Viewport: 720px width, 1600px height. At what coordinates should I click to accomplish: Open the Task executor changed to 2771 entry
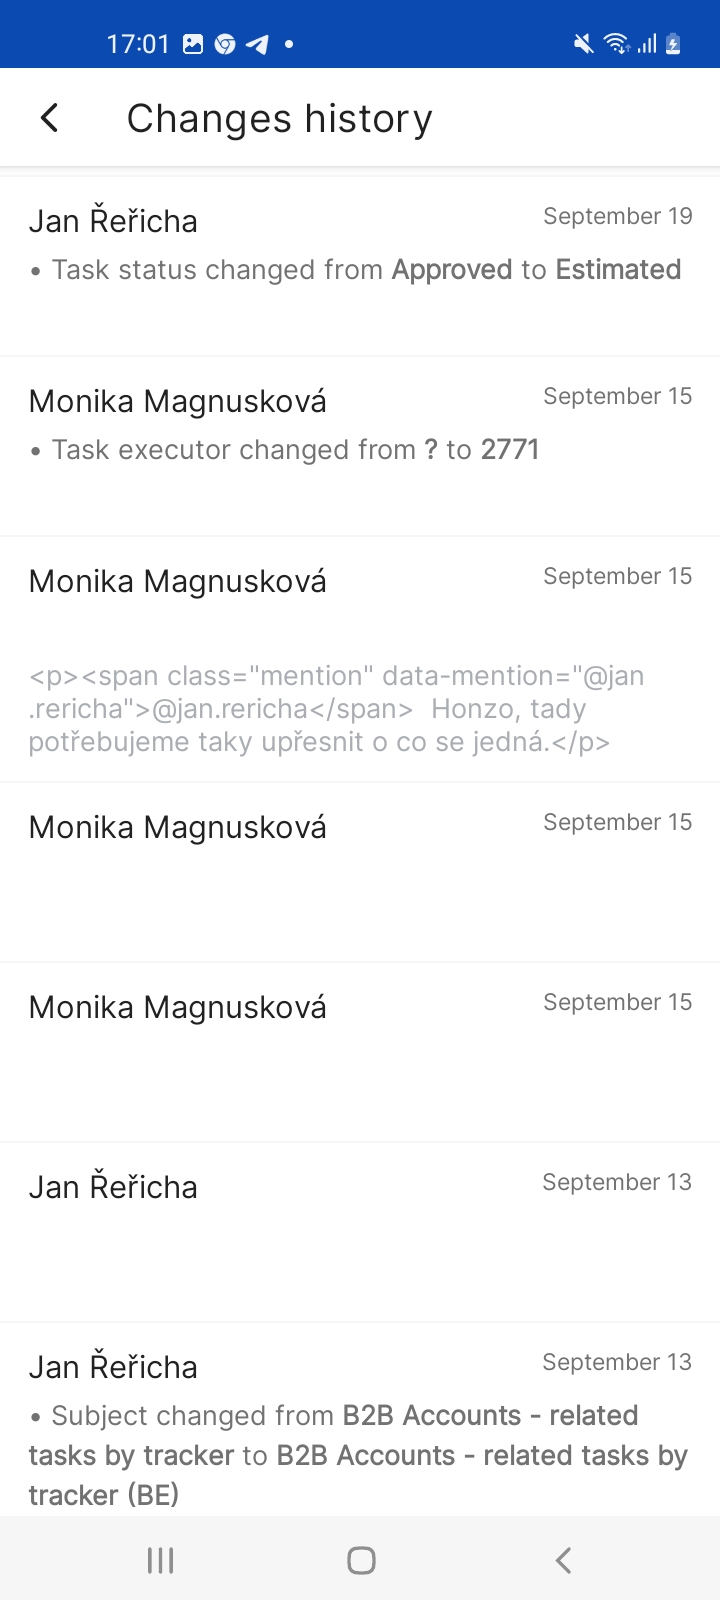[295, 450]
